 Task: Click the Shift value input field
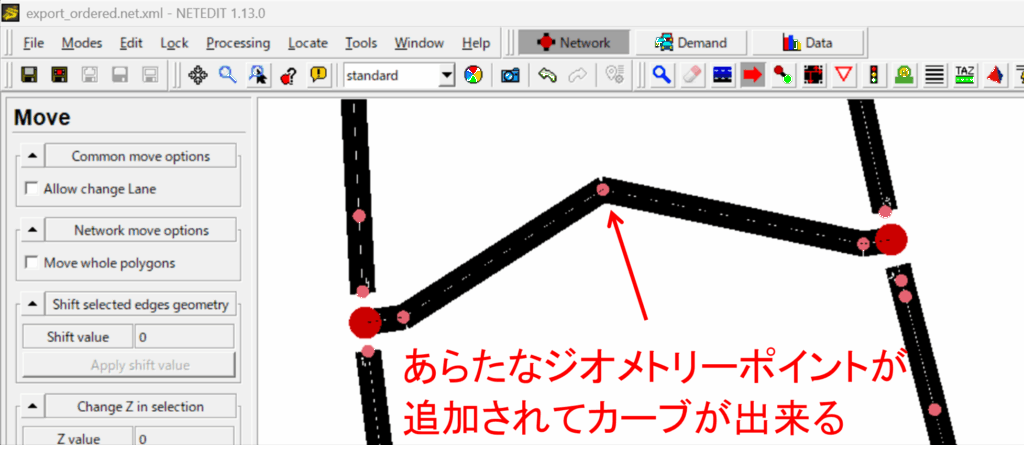(x=184, y=337)
